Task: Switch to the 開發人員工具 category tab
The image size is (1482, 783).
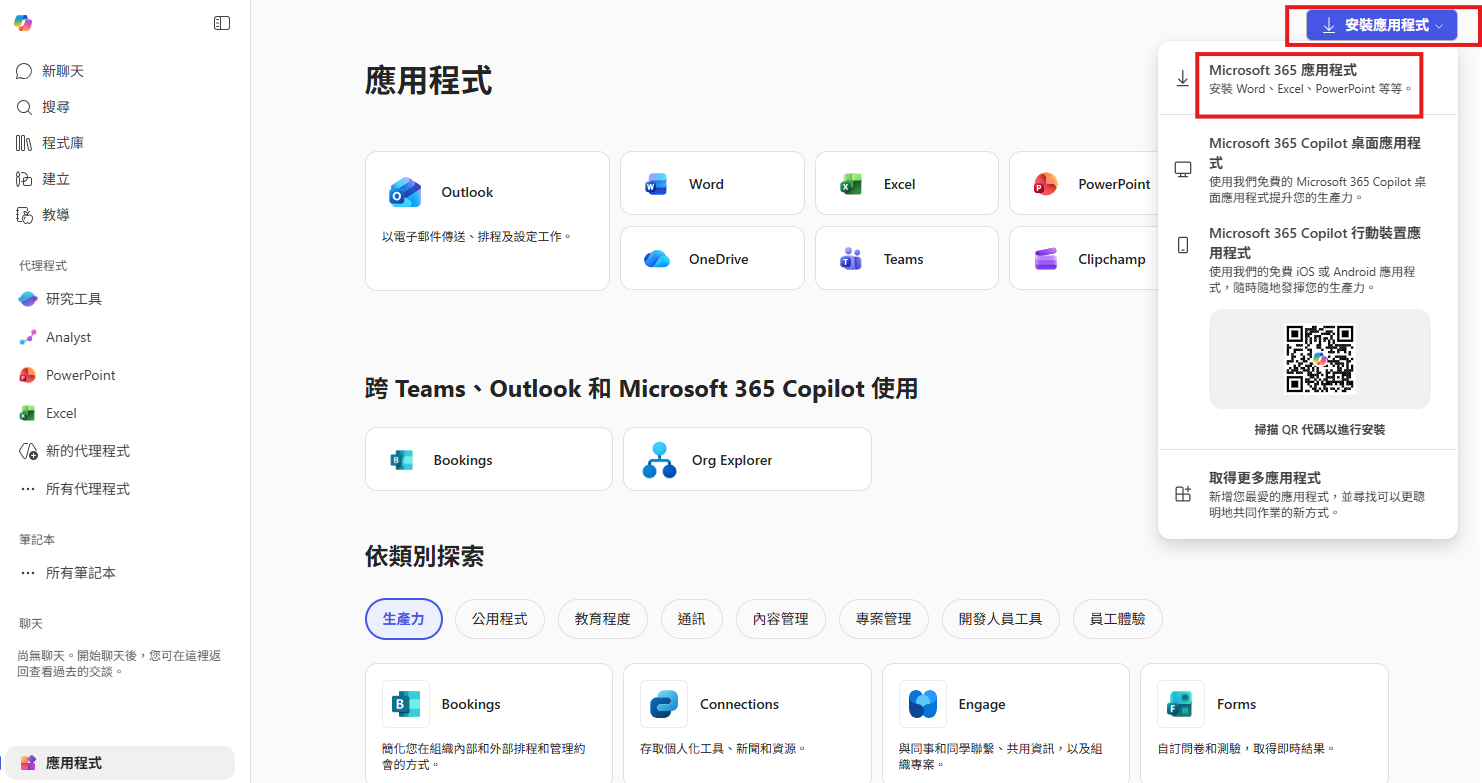Action: (1001, 619)
